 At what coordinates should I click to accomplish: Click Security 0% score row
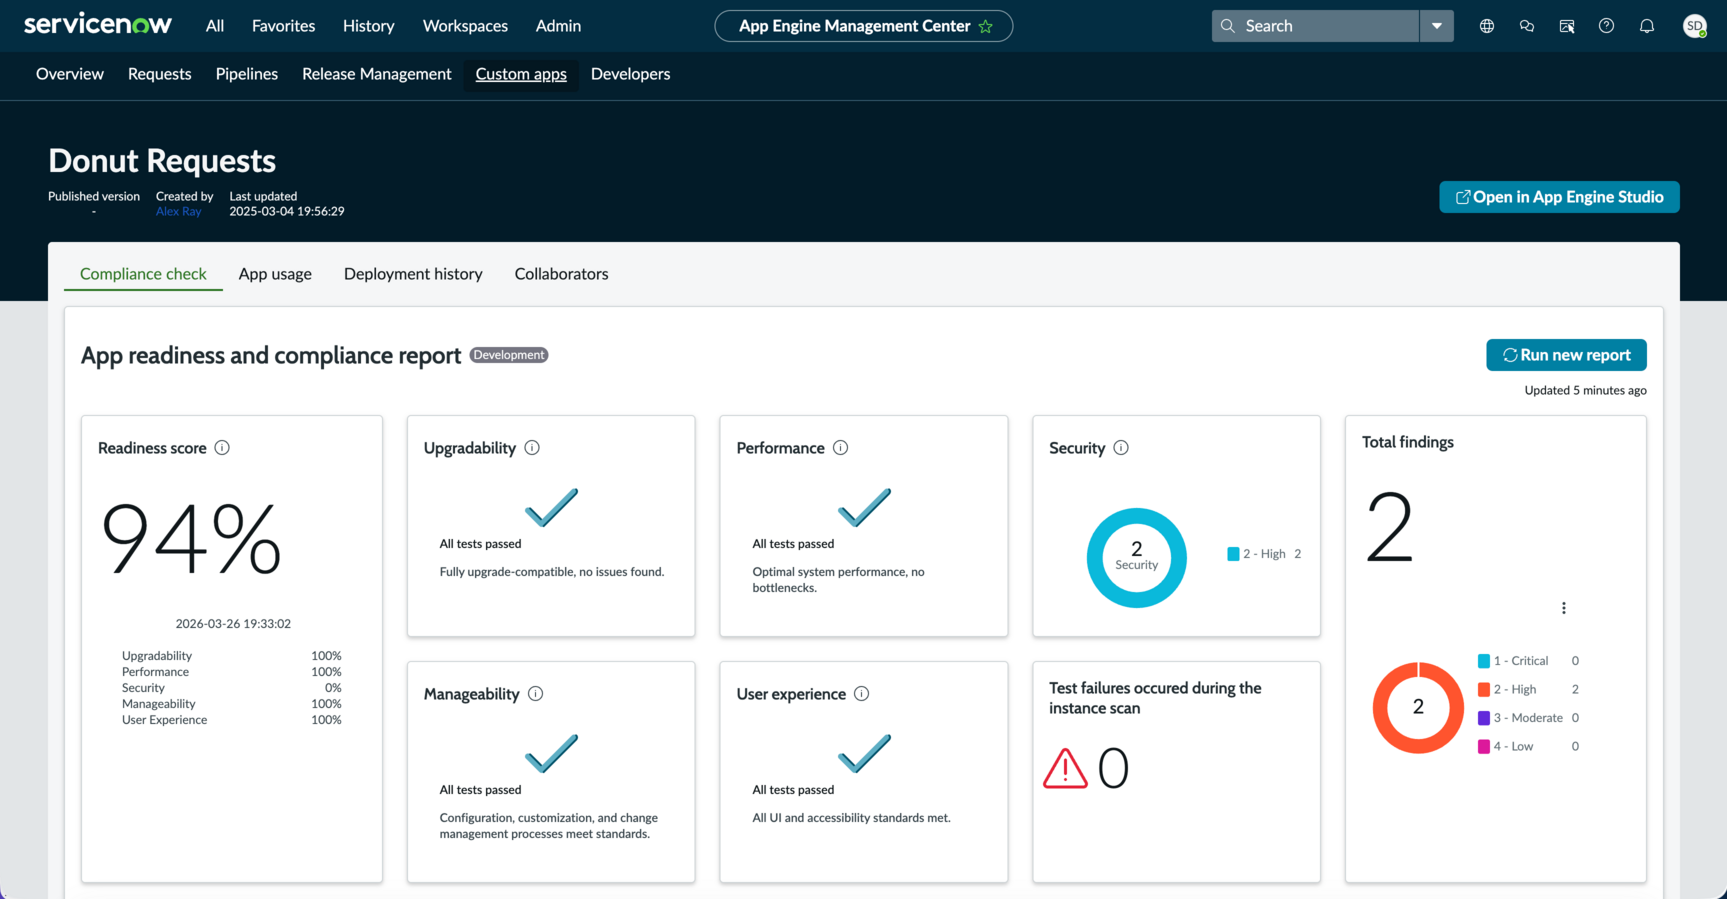pos(232,688)
